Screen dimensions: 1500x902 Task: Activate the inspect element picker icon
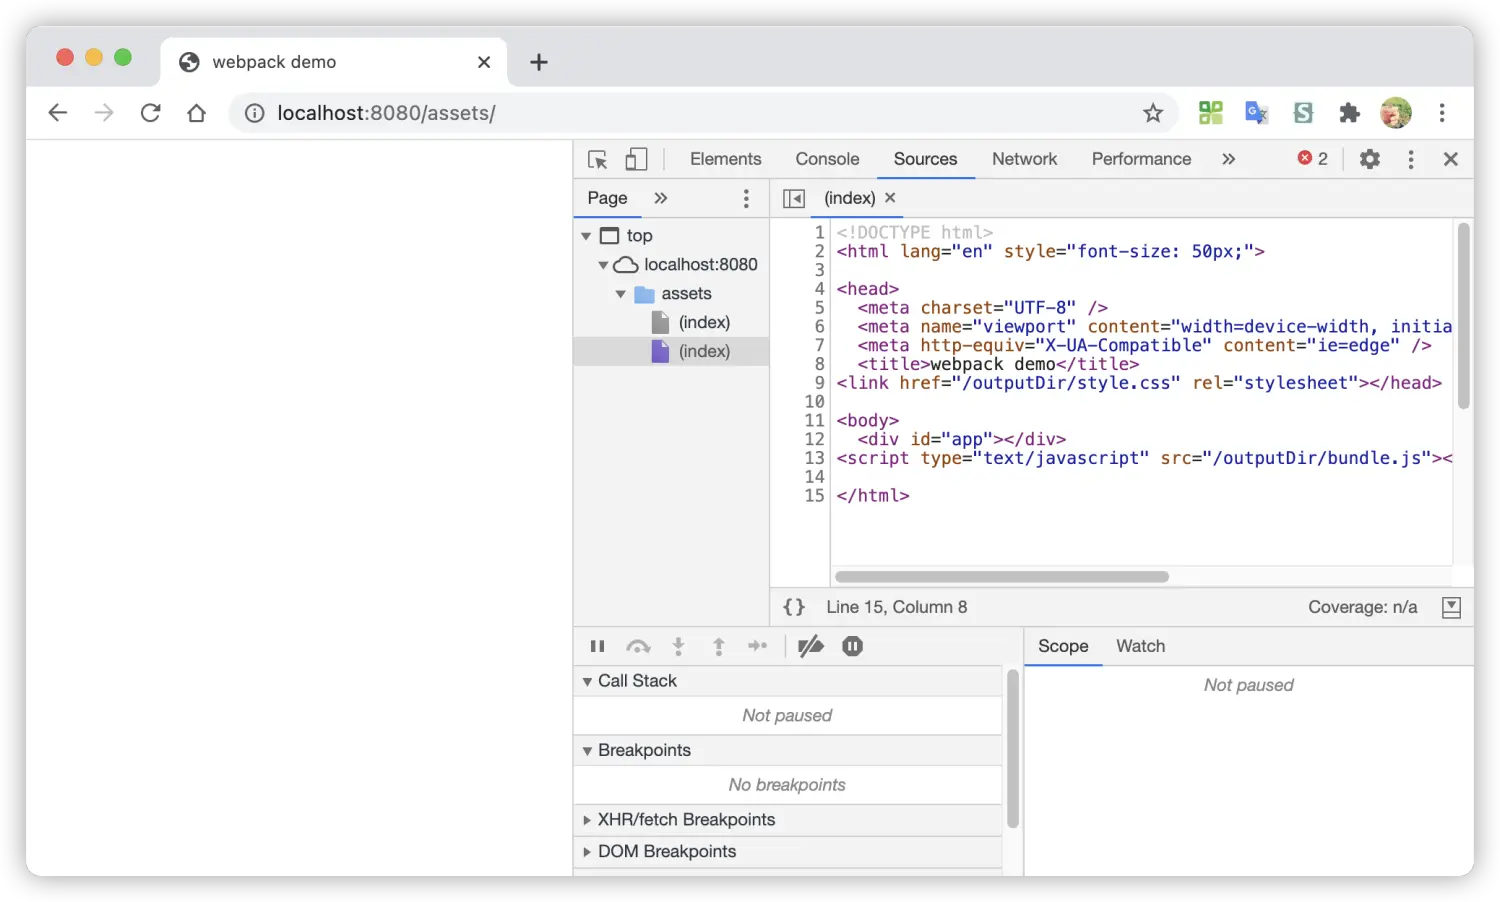pyautogui.click(x=598, y=160)
